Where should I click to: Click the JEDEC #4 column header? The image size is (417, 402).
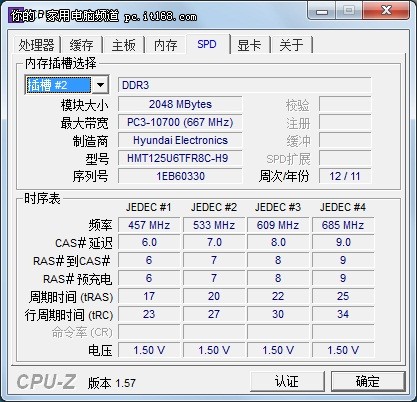coord(343,207)
